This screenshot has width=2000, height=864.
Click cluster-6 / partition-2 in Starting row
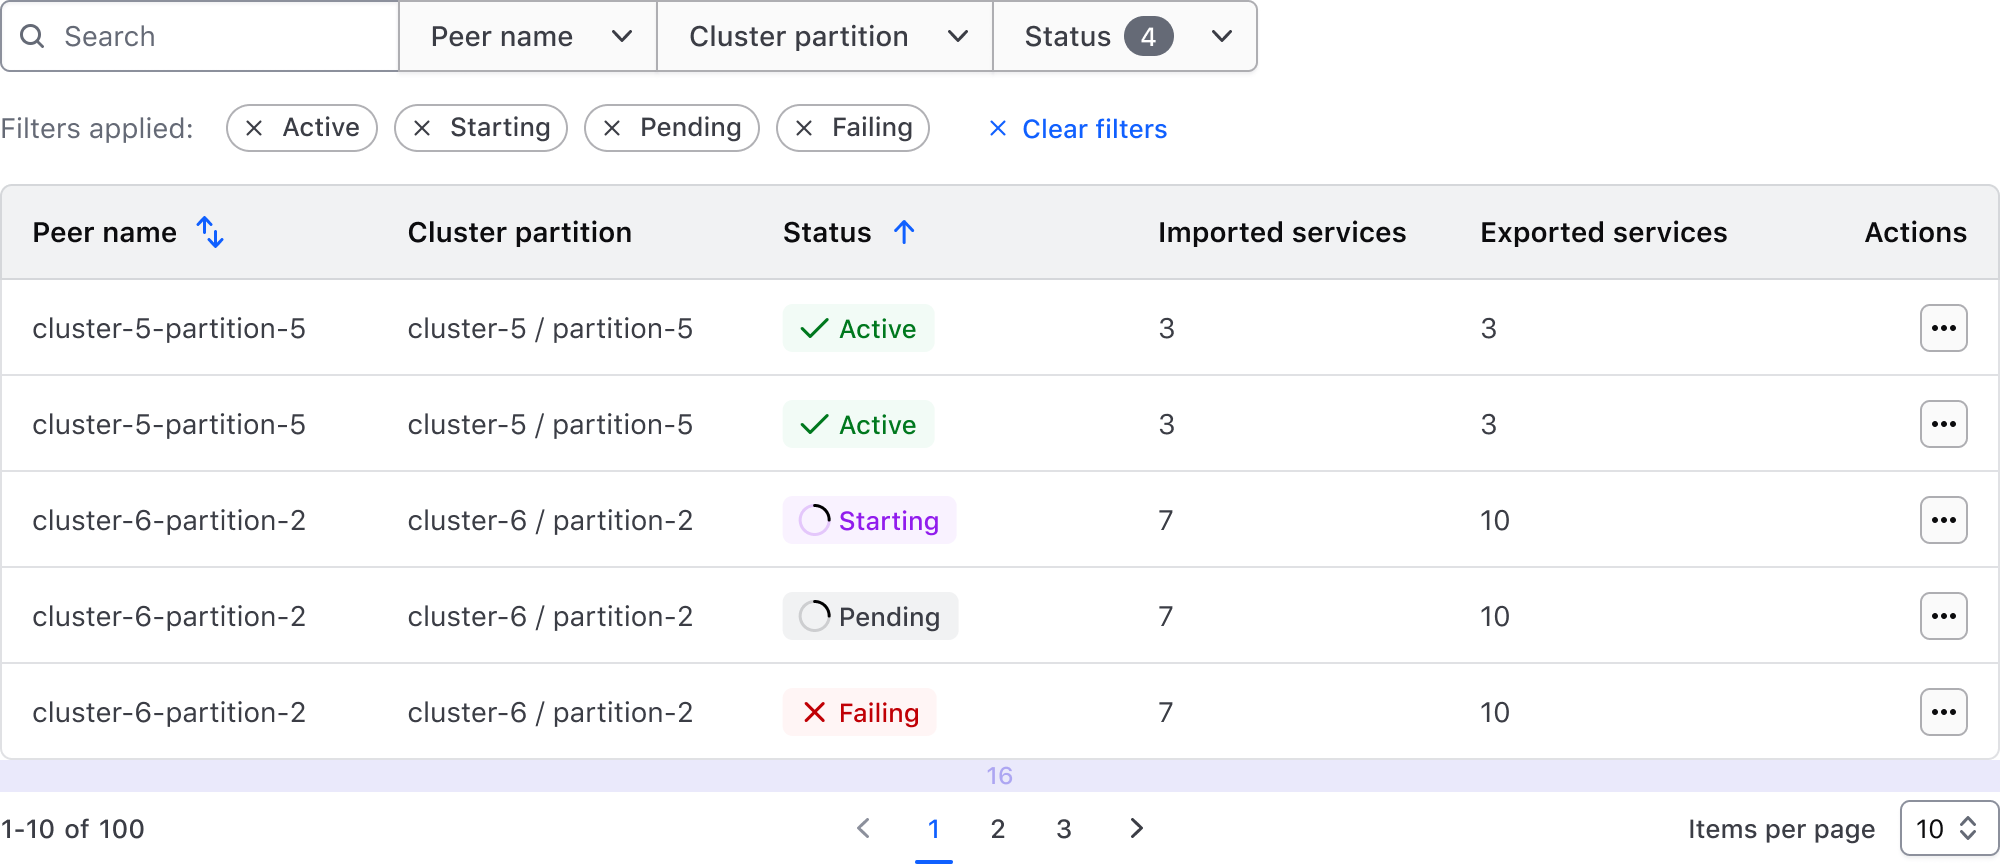550,520
